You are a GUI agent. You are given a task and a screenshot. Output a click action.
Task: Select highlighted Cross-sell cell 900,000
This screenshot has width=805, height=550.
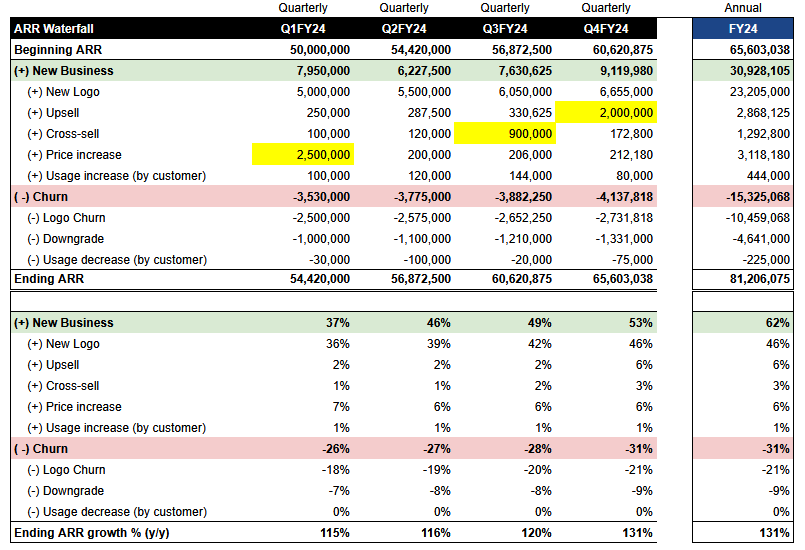point(505,134)
